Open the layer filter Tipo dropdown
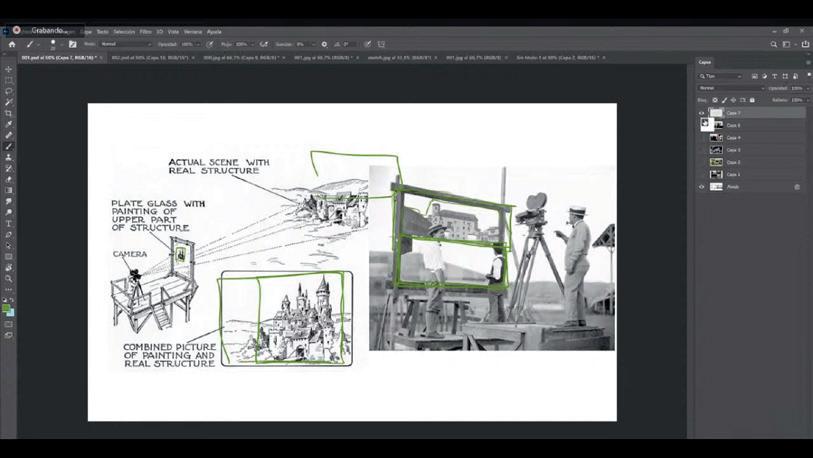Screen dimensions: 813x458 coord(720,76)
